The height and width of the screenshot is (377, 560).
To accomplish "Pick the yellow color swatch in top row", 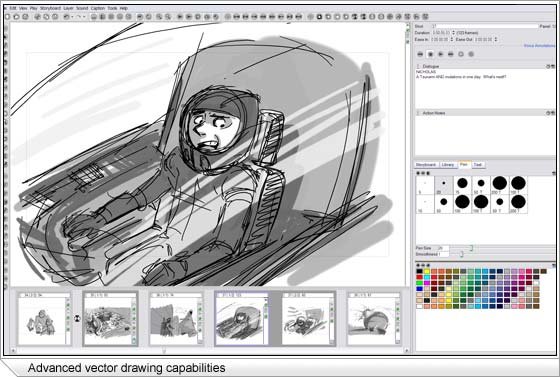I will click(x=426, y=272).
